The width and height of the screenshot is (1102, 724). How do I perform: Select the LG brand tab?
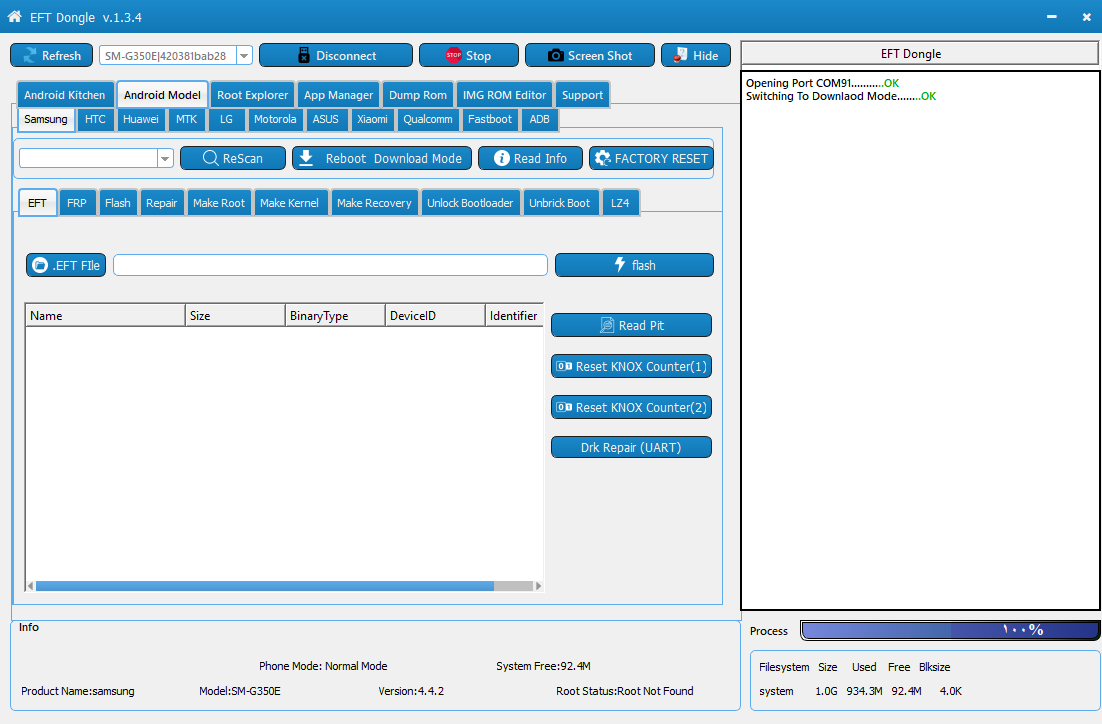click(226, 119)
